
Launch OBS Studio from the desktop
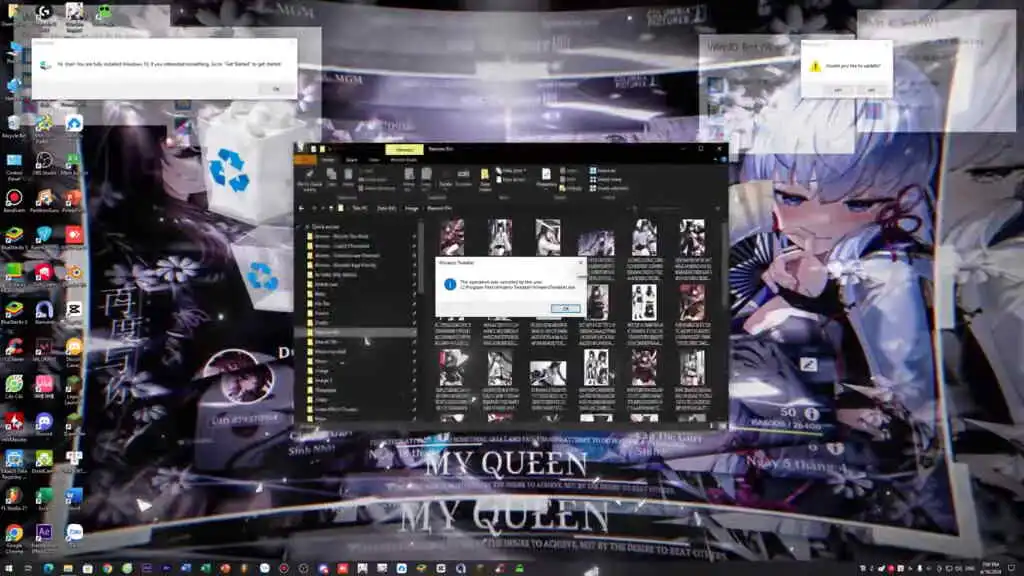click(x=45, y=163)
